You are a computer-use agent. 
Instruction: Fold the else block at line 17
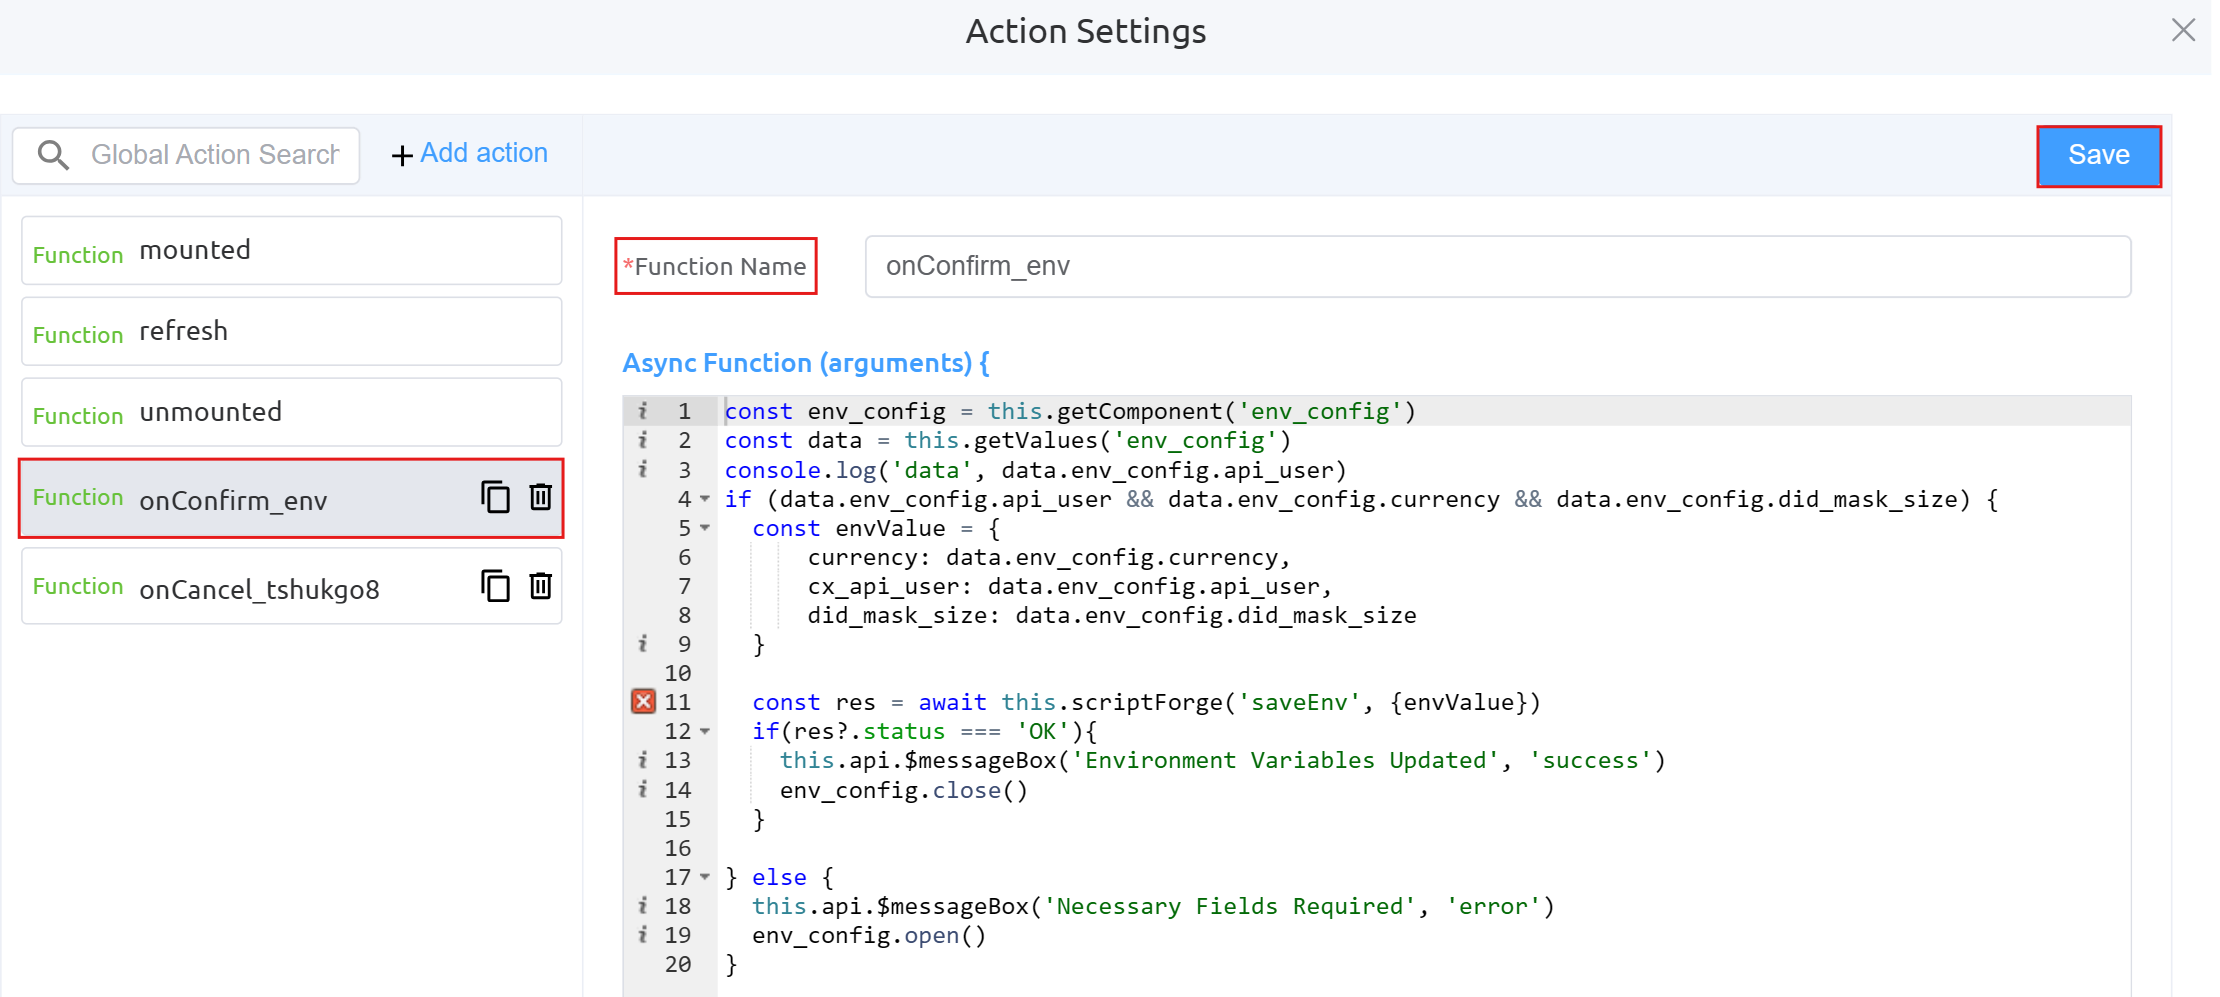(705, 877)
